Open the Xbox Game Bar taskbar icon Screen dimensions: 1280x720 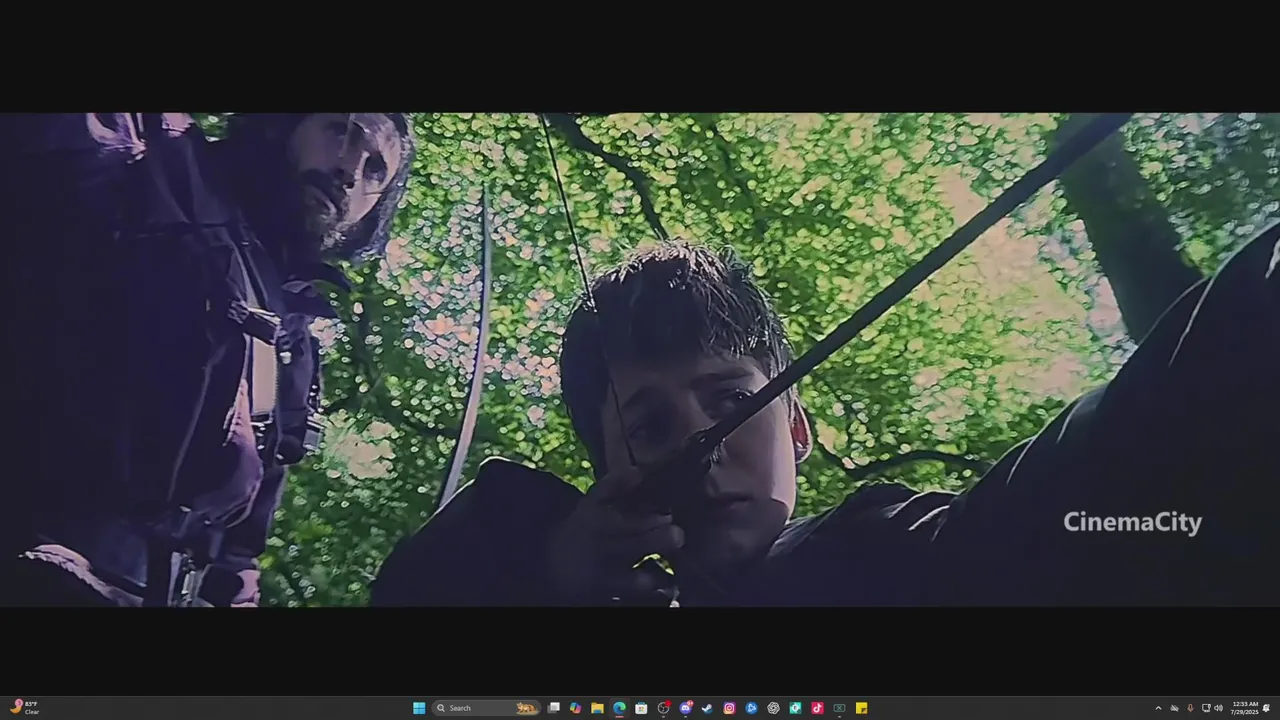(x=839, y=708)
